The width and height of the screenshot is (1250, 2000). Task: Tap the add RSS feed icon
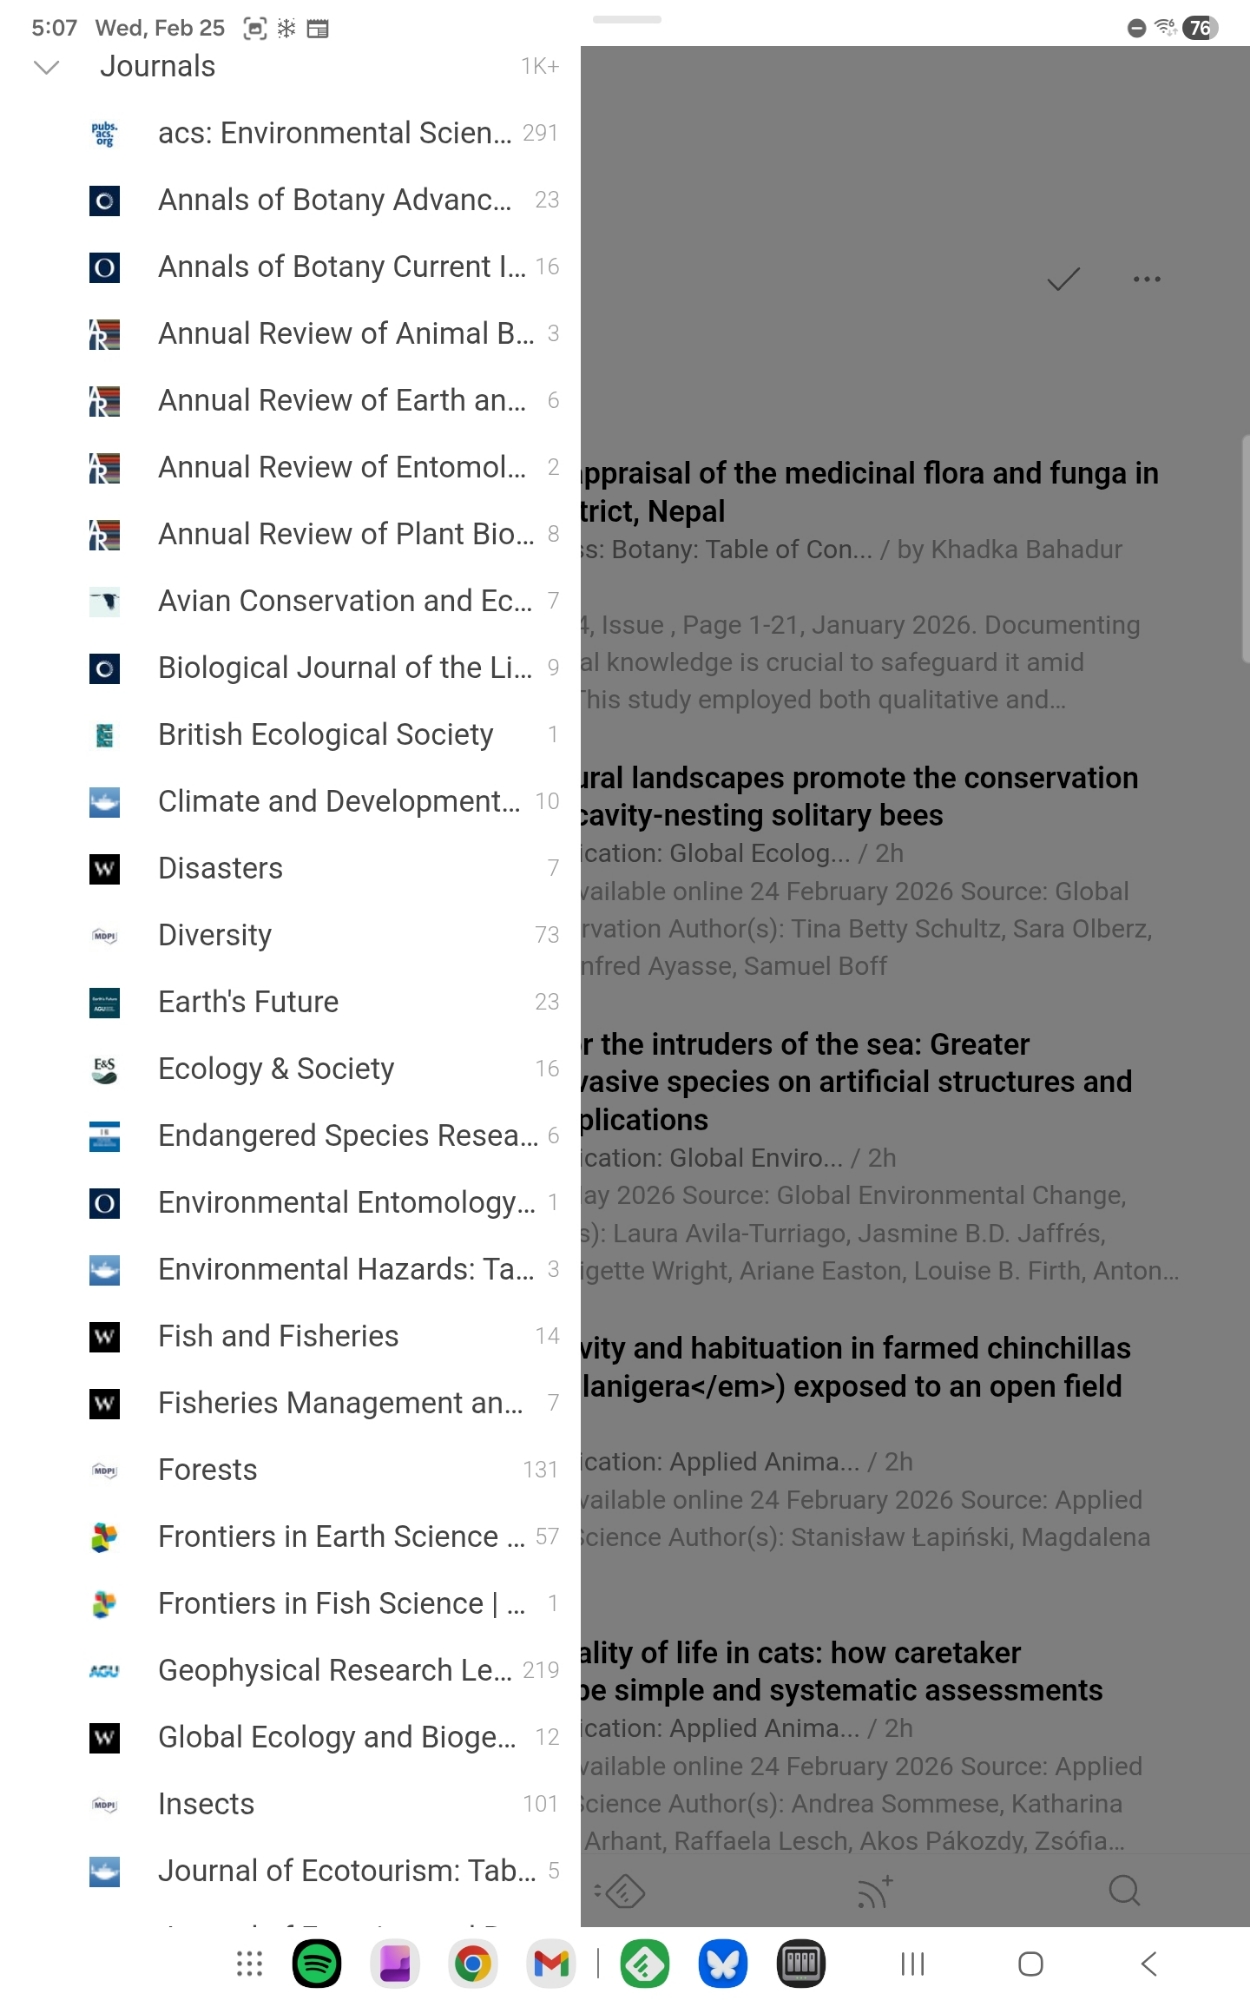pyautogui.click(x=874, y=1890)
